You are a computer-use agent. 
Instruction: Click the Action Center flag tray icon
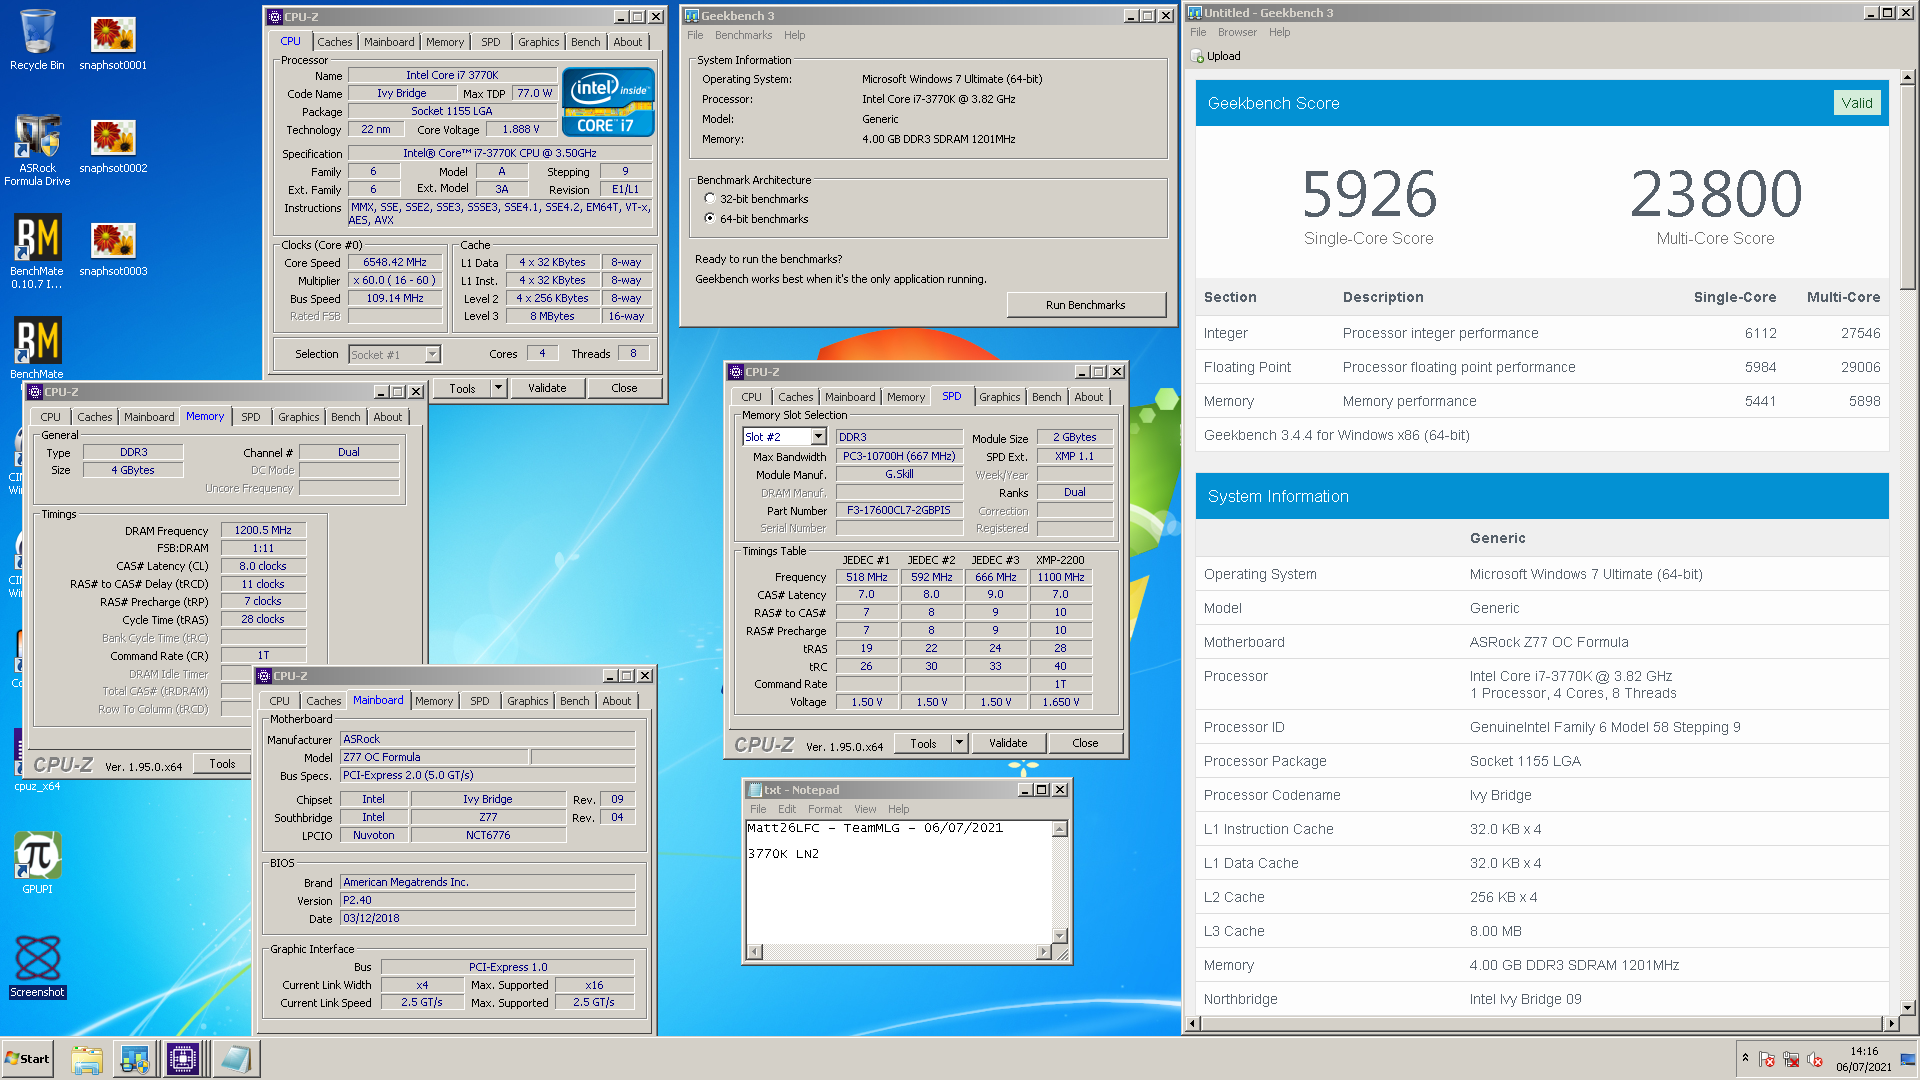click(1767, 1060)
